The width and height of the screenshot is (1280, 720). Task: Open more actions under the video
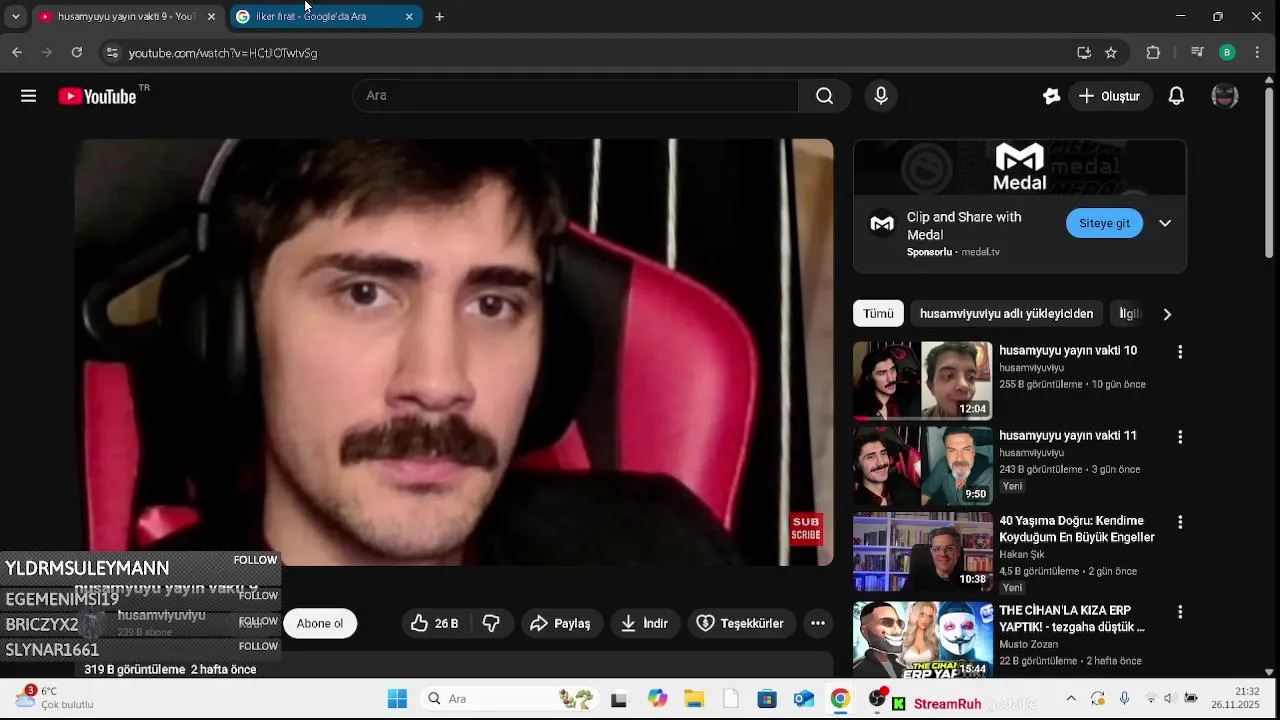tap(818, 623)
